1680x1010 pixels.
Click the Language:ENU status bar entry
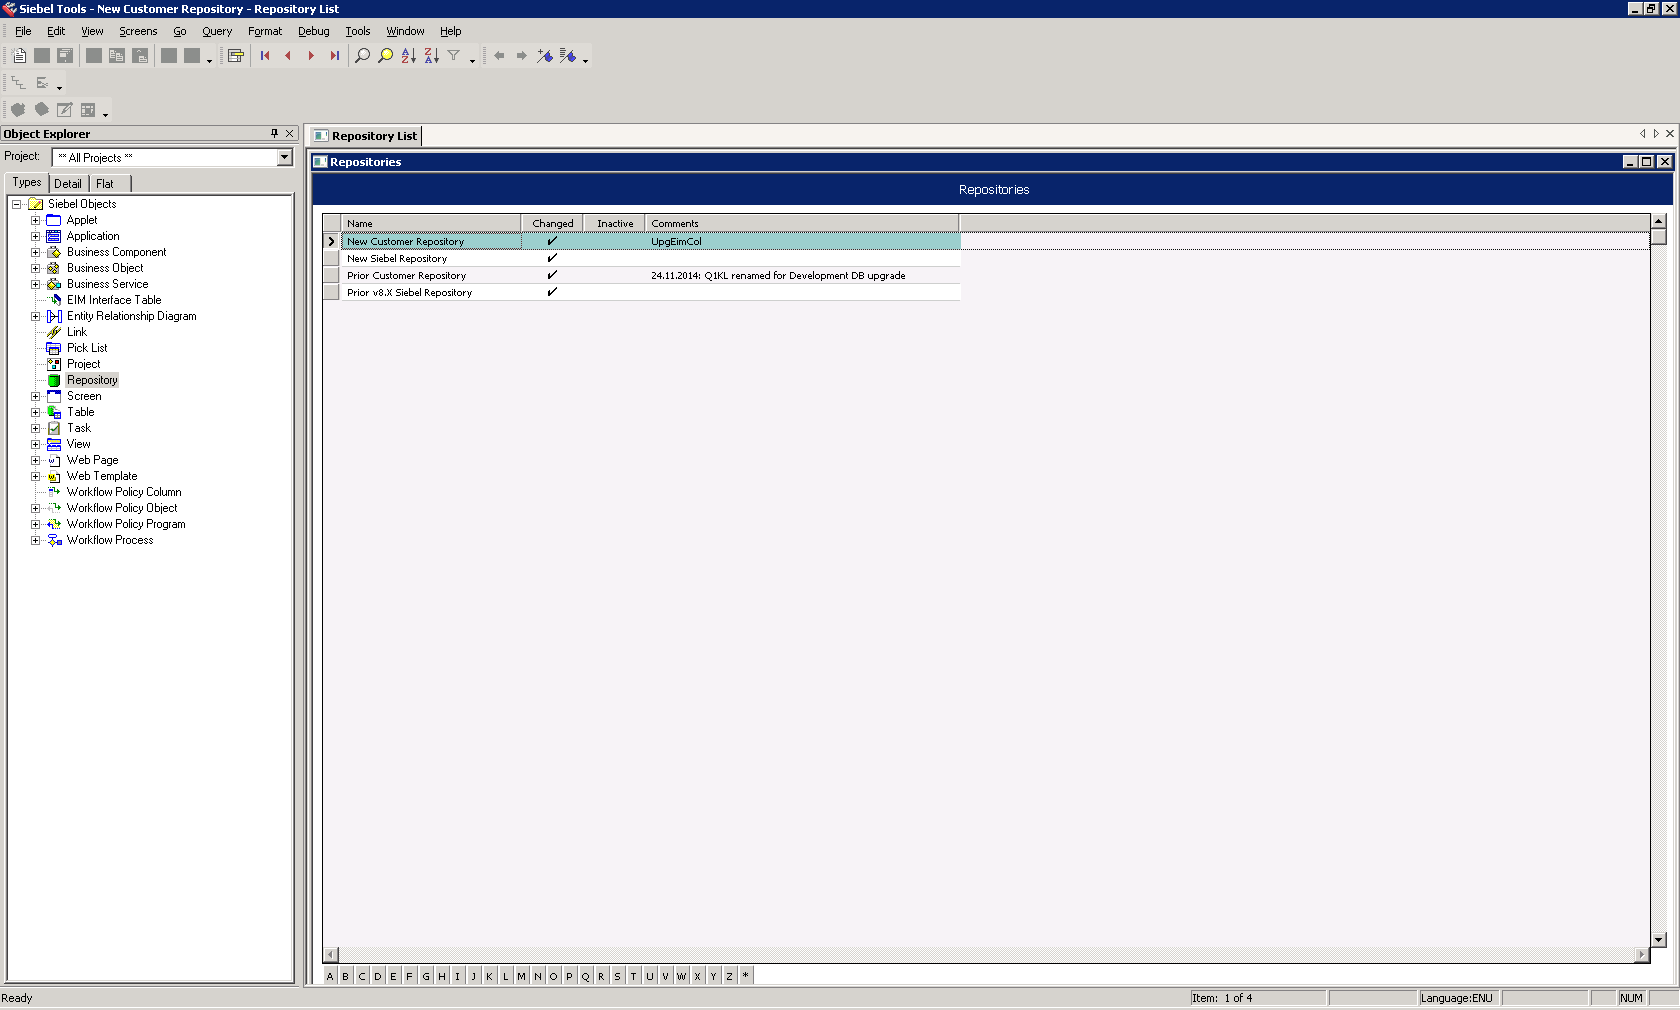point(1457,998)
